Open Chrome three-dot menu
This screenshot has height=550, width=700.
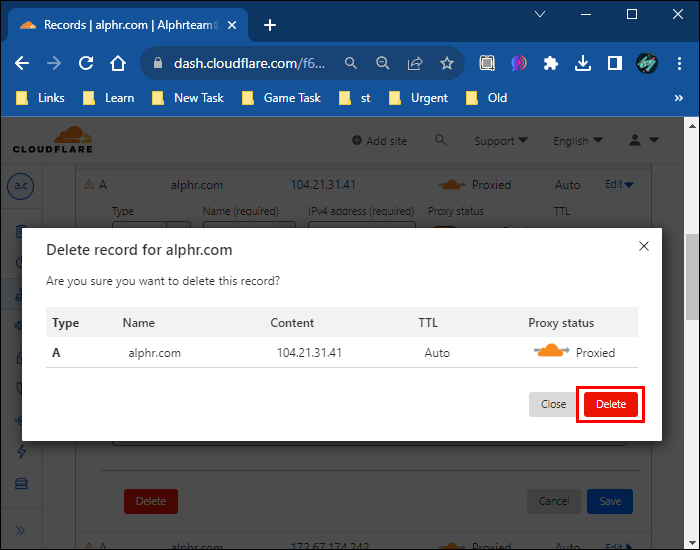pyautogui.click(x=679, y=63)
